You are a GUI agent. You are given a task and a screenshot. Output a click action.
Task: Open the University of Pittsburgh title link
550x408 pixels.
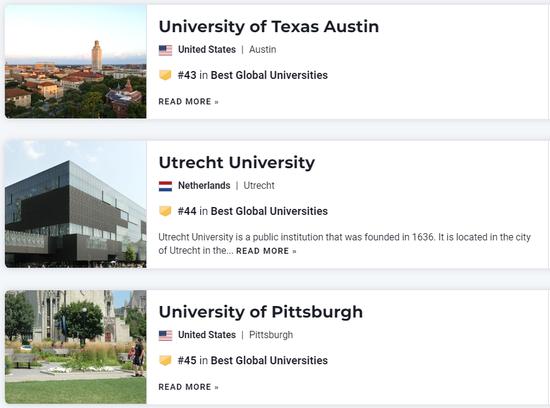261,312
